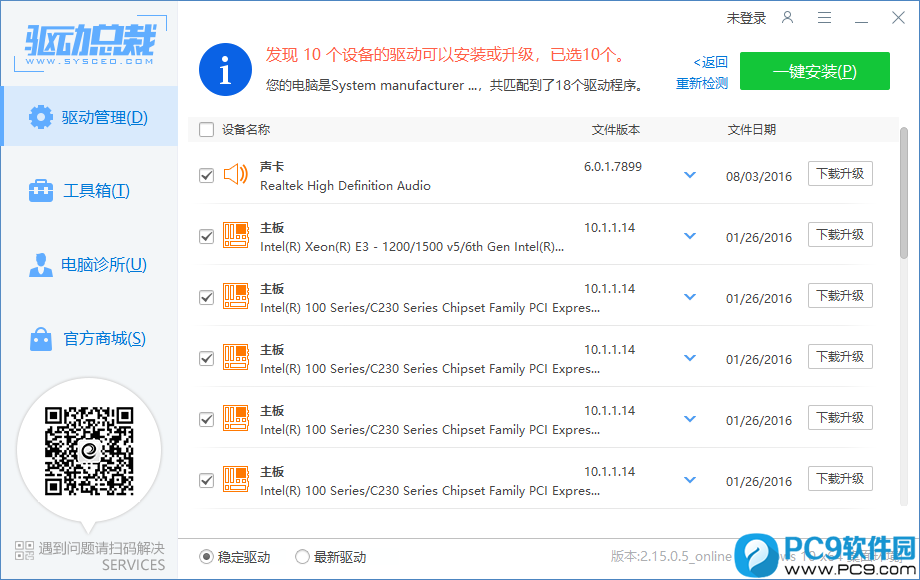Click the Realtek High Definition Audio name
This screenshot has width=920, height=580.
345,185
